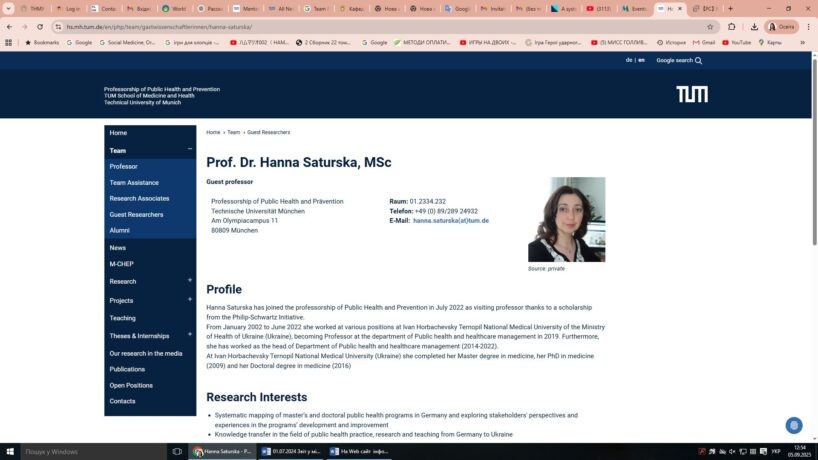Screen dimensions: 818x460
Task: Open the browser extensions puzzle icon
Action: coord(731,27)
